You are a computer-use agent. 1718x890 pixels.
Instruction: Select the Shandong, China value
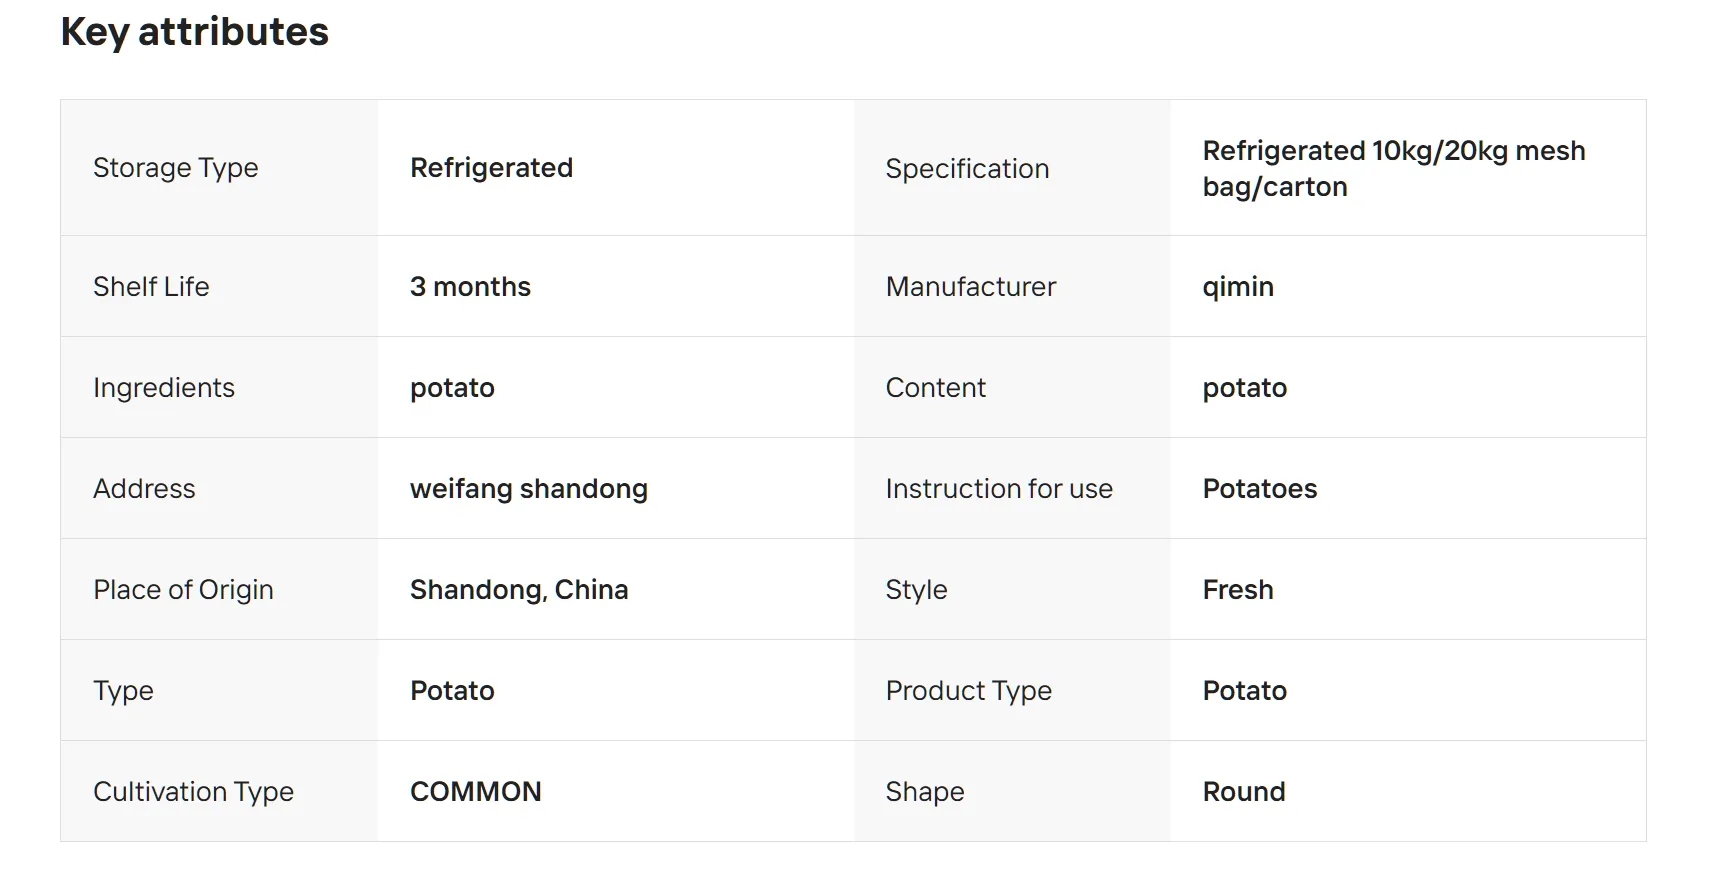[518, 590]
